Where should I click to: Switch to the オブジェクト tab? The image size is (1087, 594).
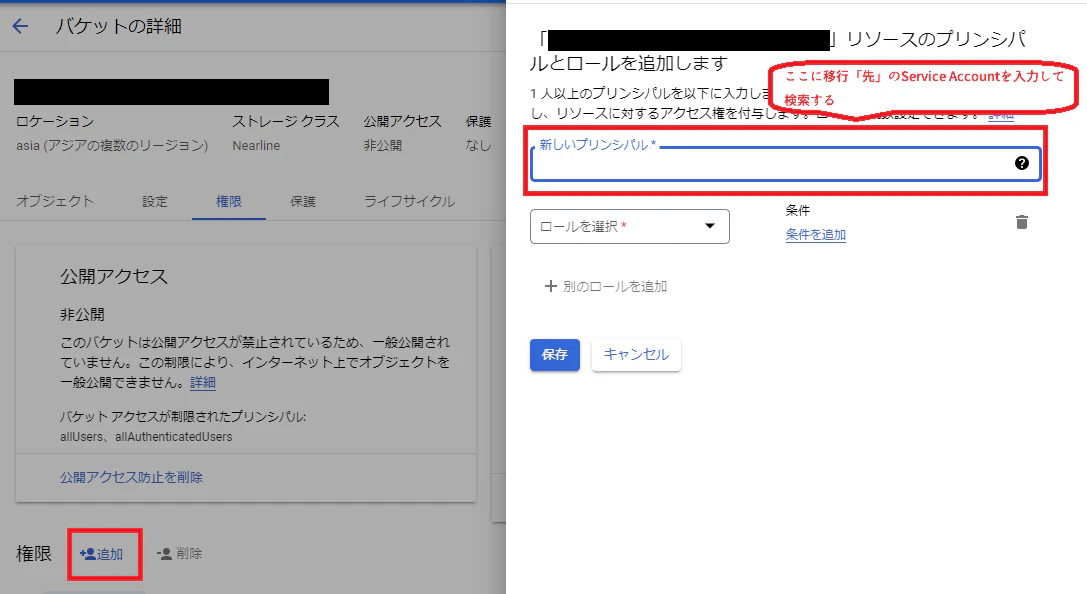click(55, 201)
